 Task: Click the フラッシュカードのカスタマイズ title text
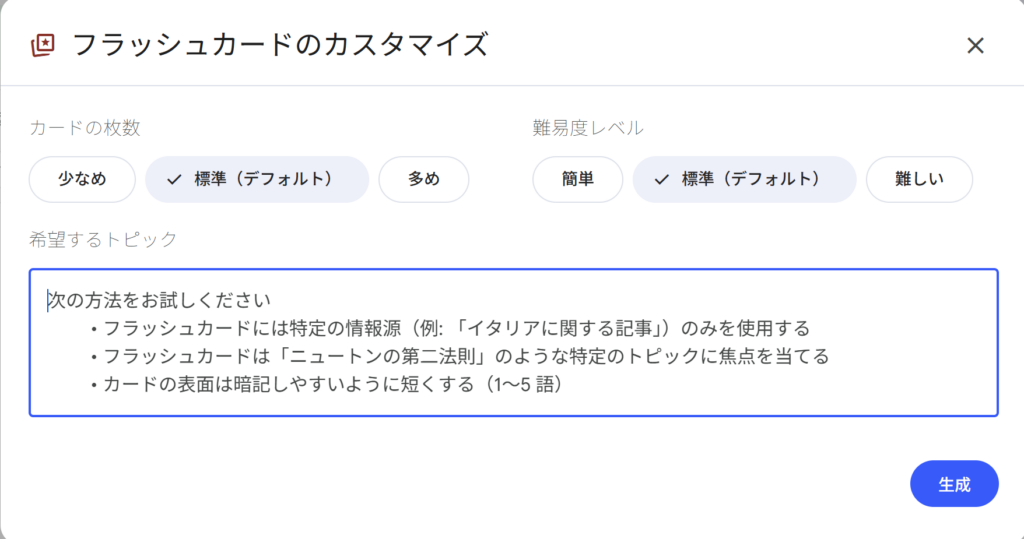[280, 45]
